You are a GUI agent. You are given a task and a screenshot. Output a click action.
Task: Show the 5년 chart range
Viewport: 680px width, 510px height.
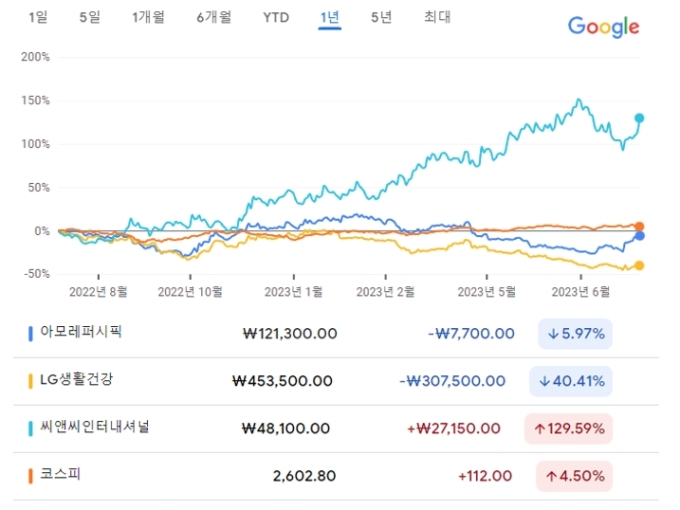point(382,17)
